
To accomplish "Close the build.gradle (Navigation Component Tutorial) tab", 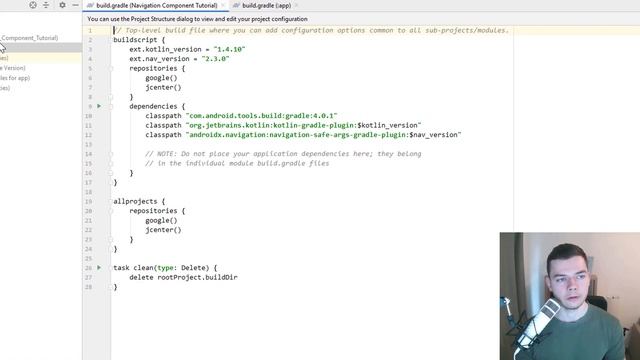I will coord(223,6).
